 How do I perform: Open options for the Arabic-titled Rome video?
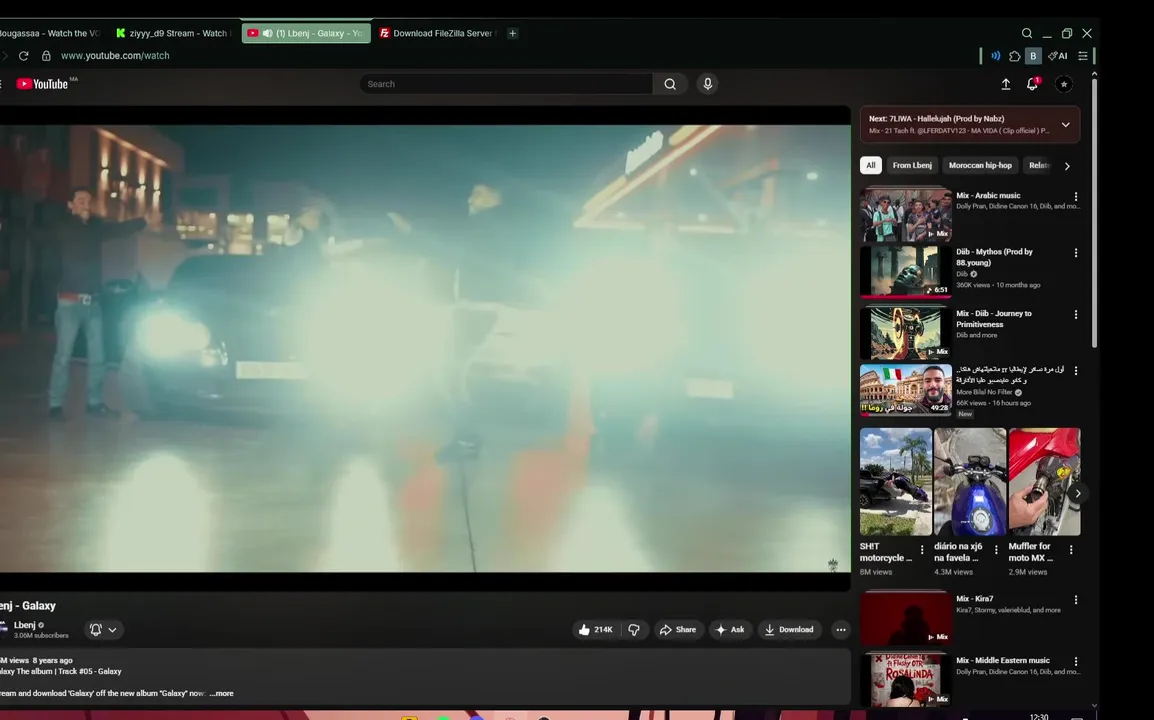1076,370
